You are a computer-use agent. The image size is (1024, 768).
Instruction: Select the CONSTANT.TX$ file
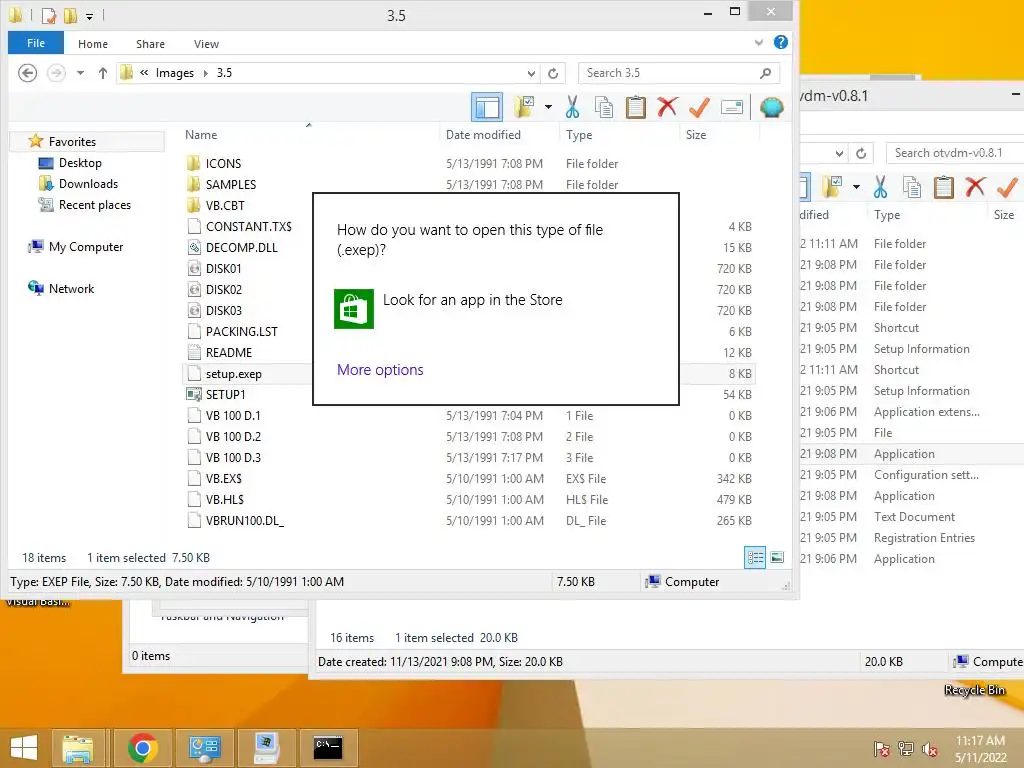click(248, 227)
